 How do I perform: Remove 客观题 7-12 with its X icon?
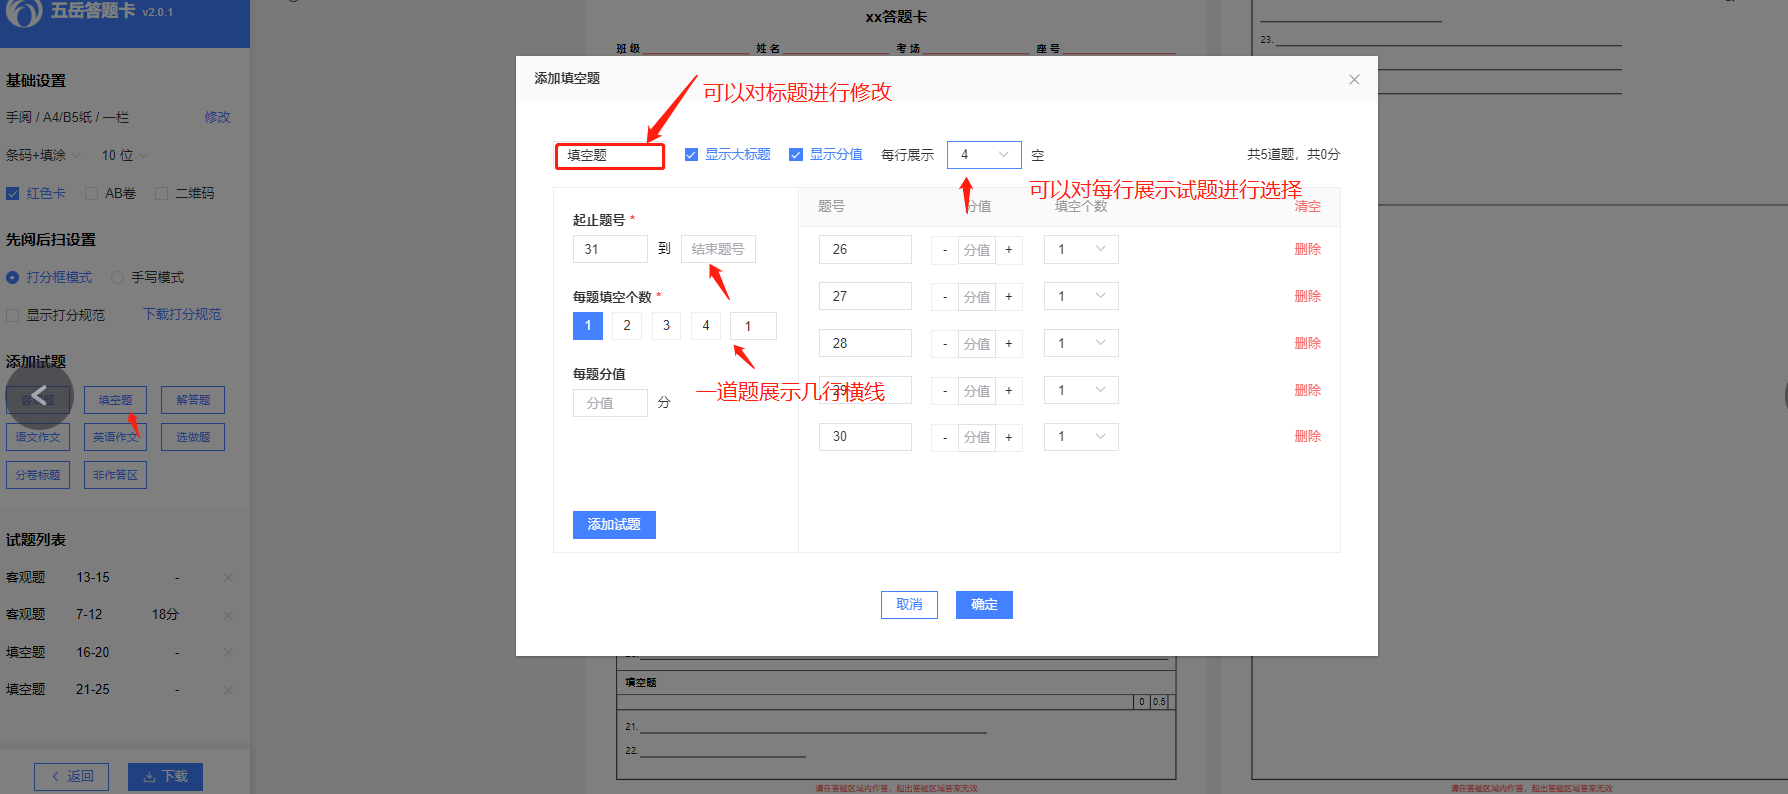point(228,615)
